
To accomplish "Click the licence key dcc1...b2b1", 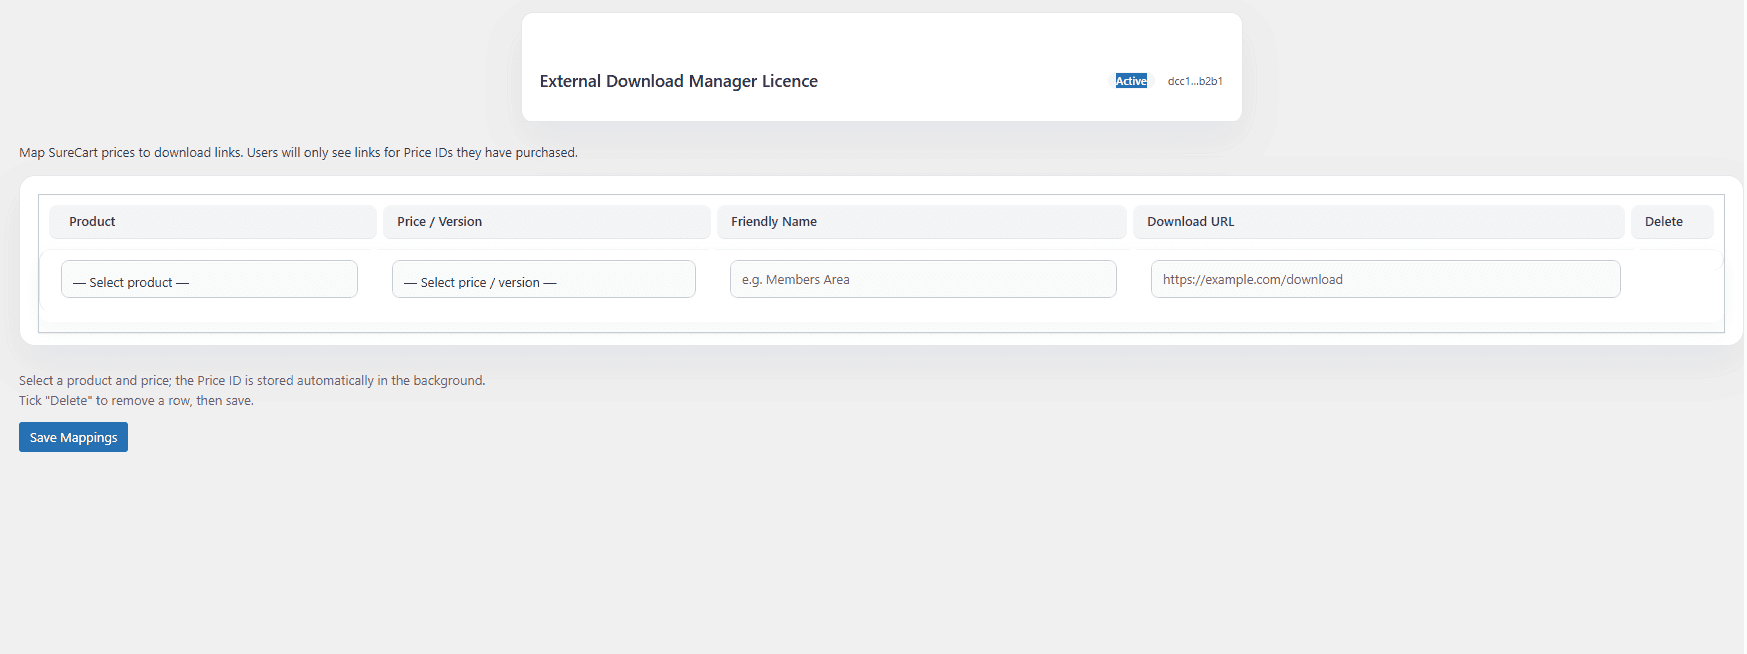I will point(1195,81).
